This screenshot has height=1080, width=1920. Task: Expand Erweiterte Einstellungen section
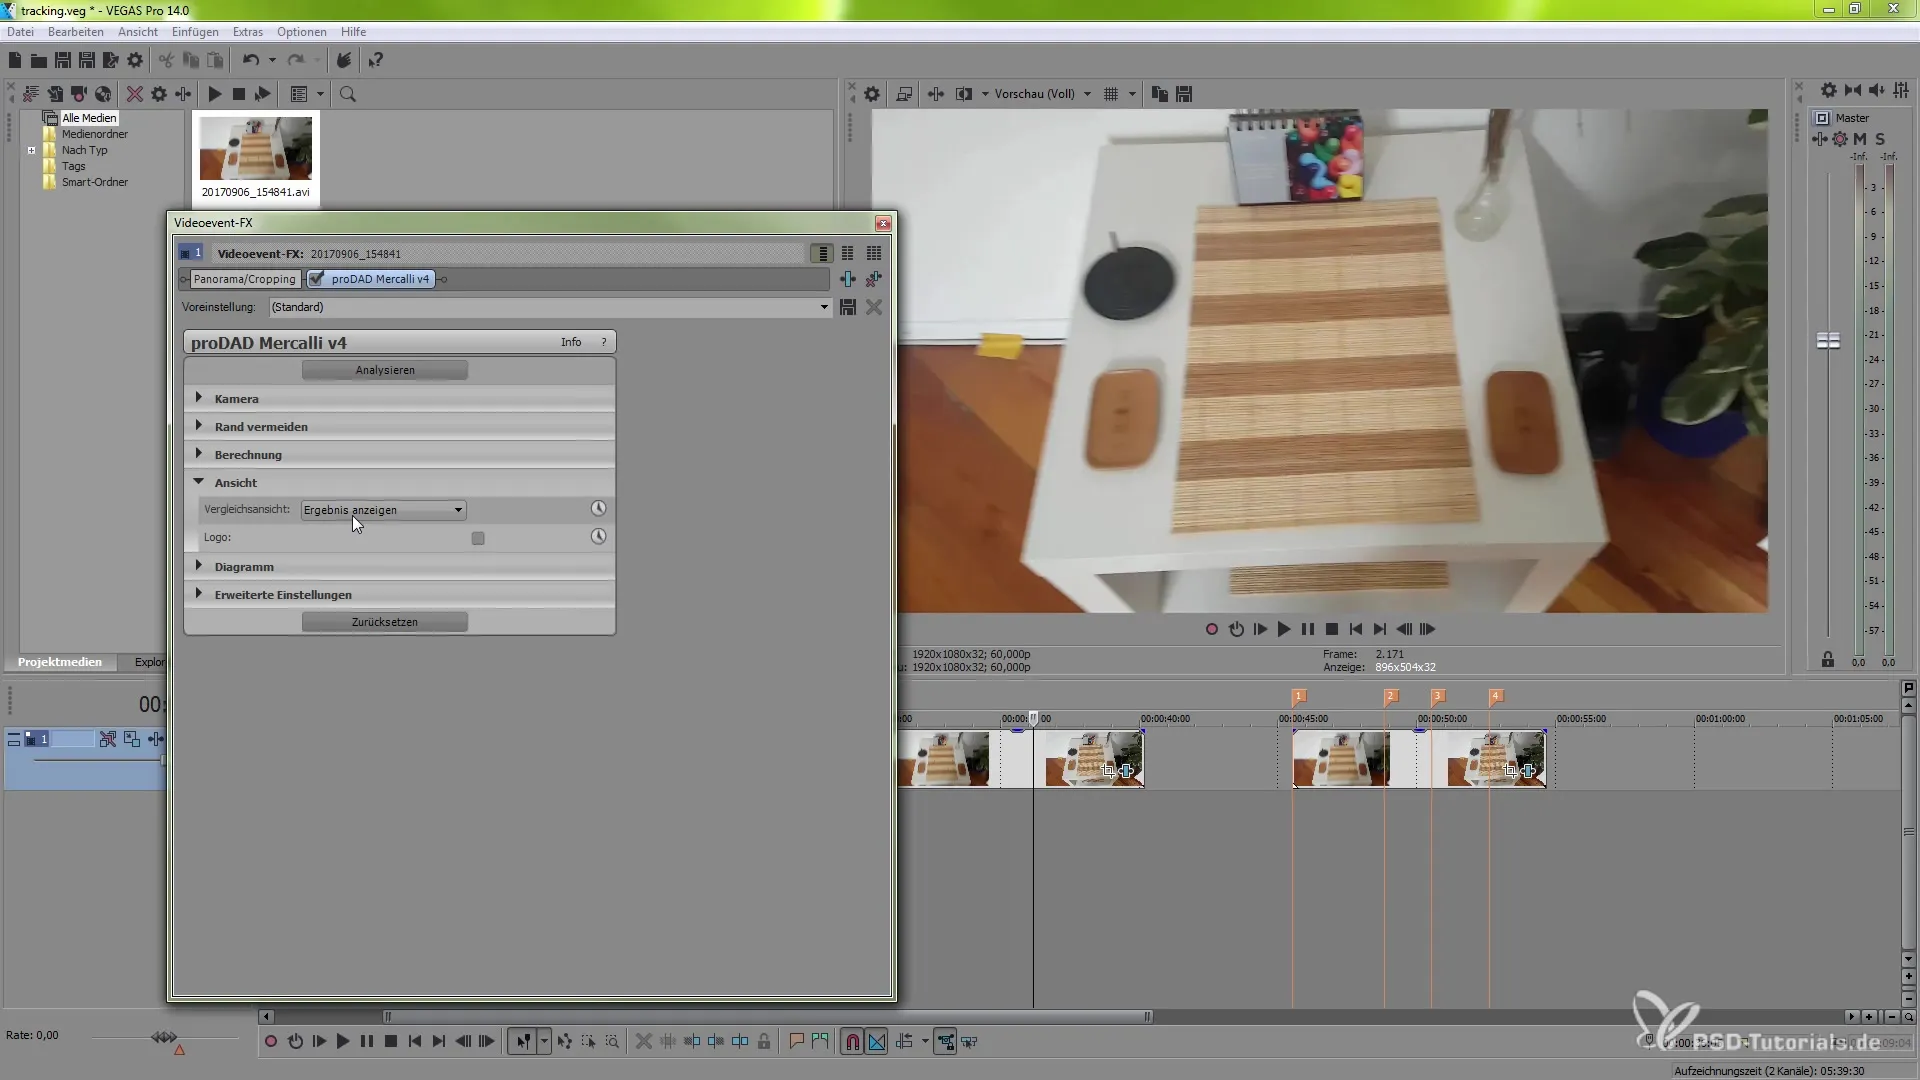point(198,594)
